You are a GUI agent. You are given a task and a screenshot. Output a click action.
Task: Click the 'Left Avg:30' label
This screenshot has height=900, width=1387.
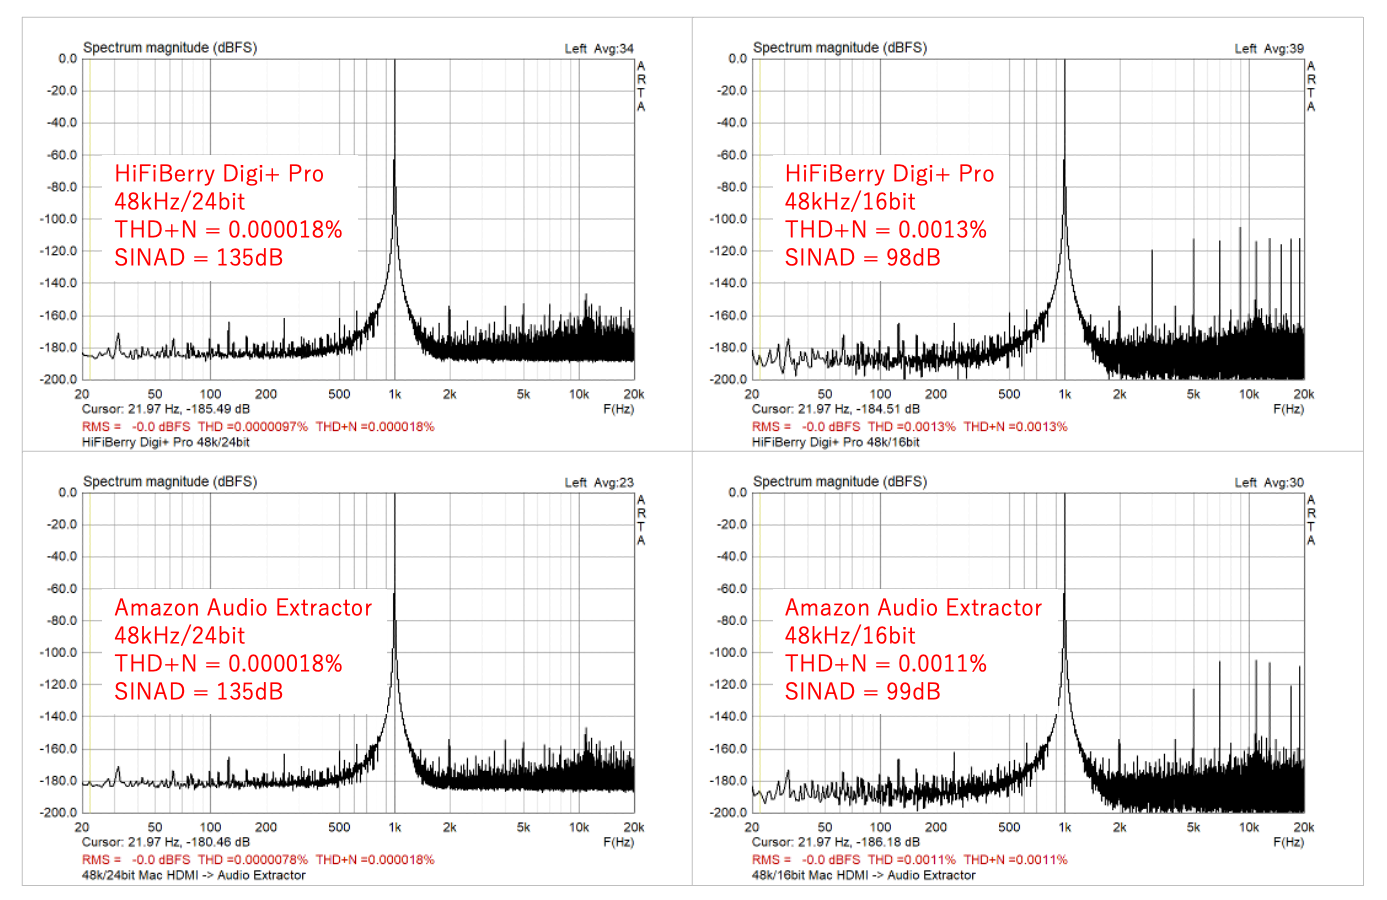click(x=1269, y=482)
